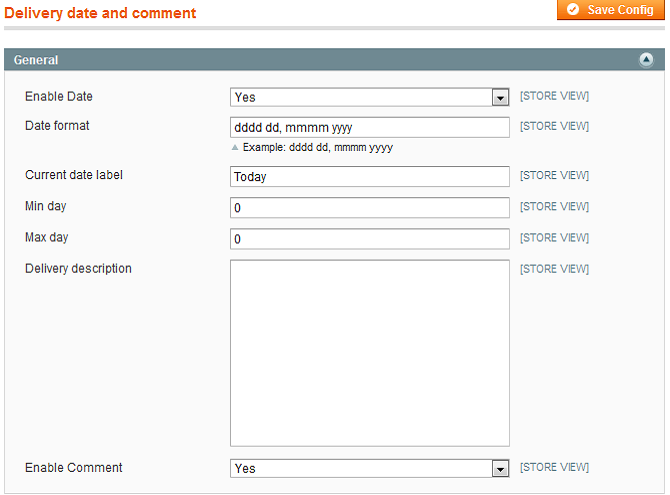This screenshot has height=495, width=670.
Task: Click the Enable Comment field label
Action: (73, 468)
